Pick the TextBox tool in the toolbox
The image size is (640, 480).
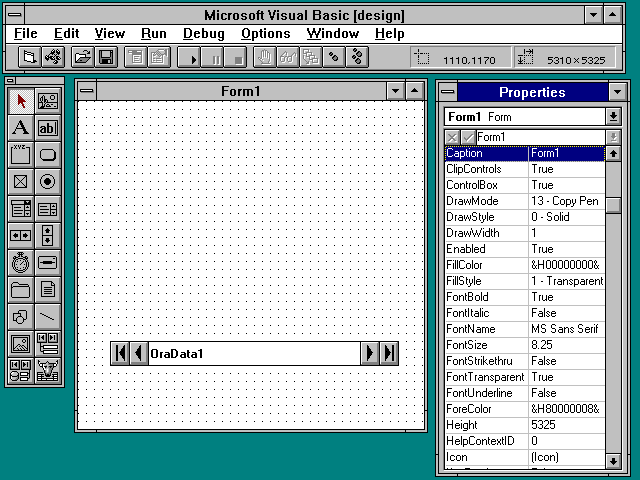point(47,128)
